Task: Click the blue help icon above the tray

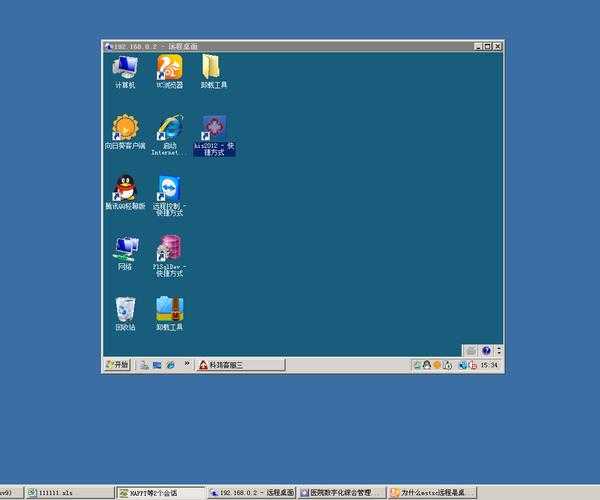Action: tap(486, 351)
